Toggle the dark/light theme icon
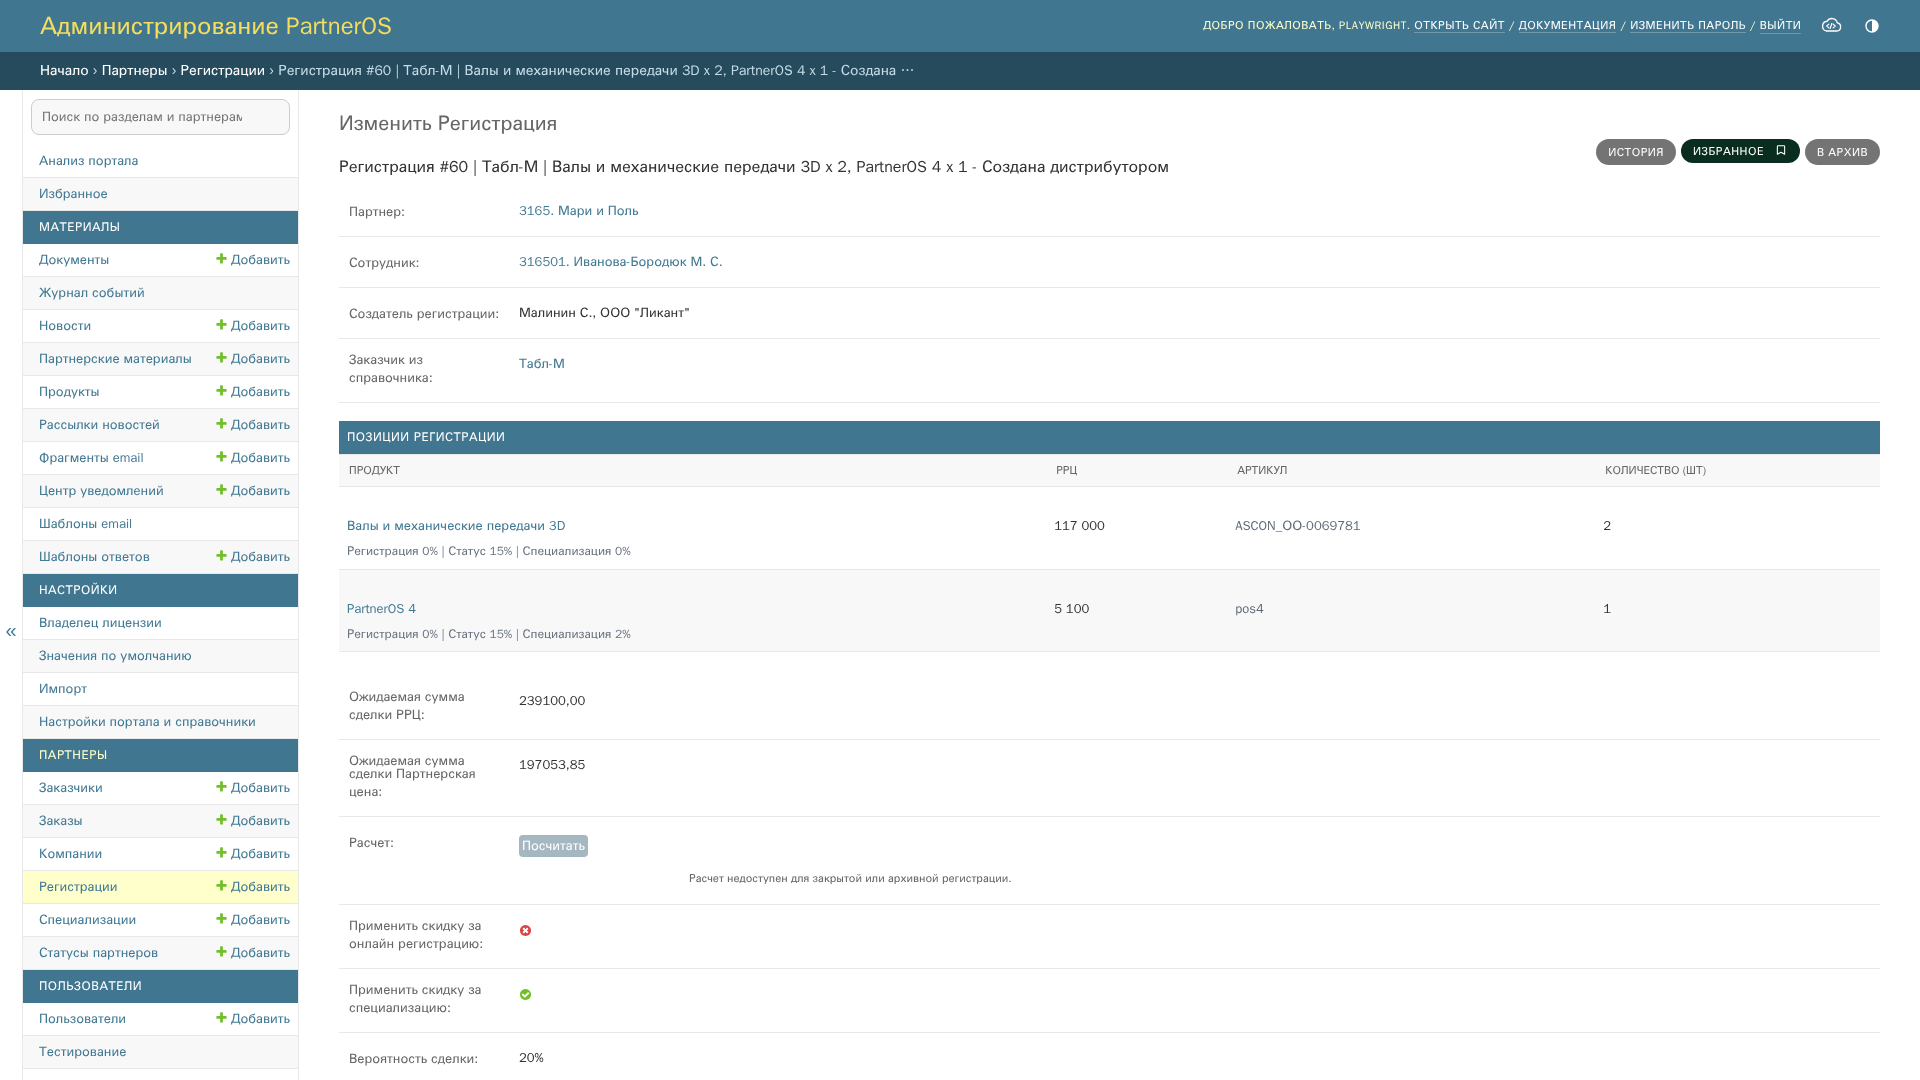The width and height of the screenshot is (1920, 1080). tap(1872, 26)
